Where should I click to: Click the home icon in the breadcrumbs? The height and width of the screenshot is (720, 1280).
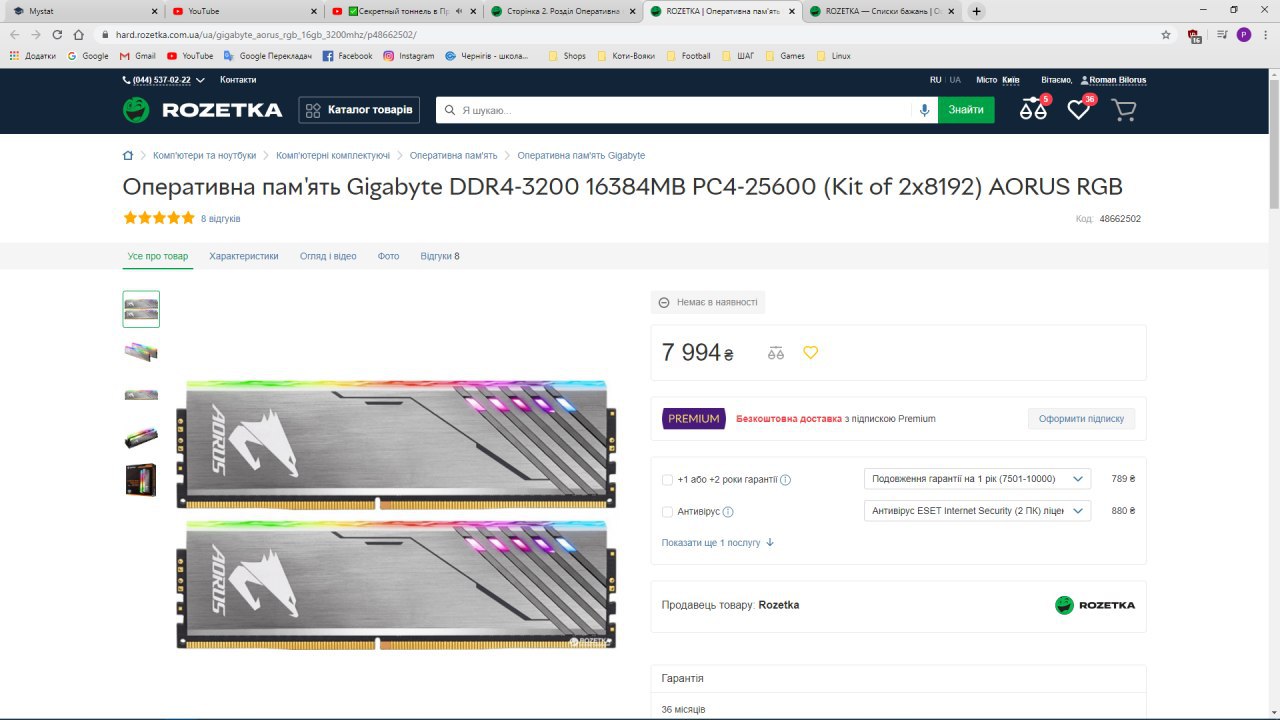coord(128,156)
